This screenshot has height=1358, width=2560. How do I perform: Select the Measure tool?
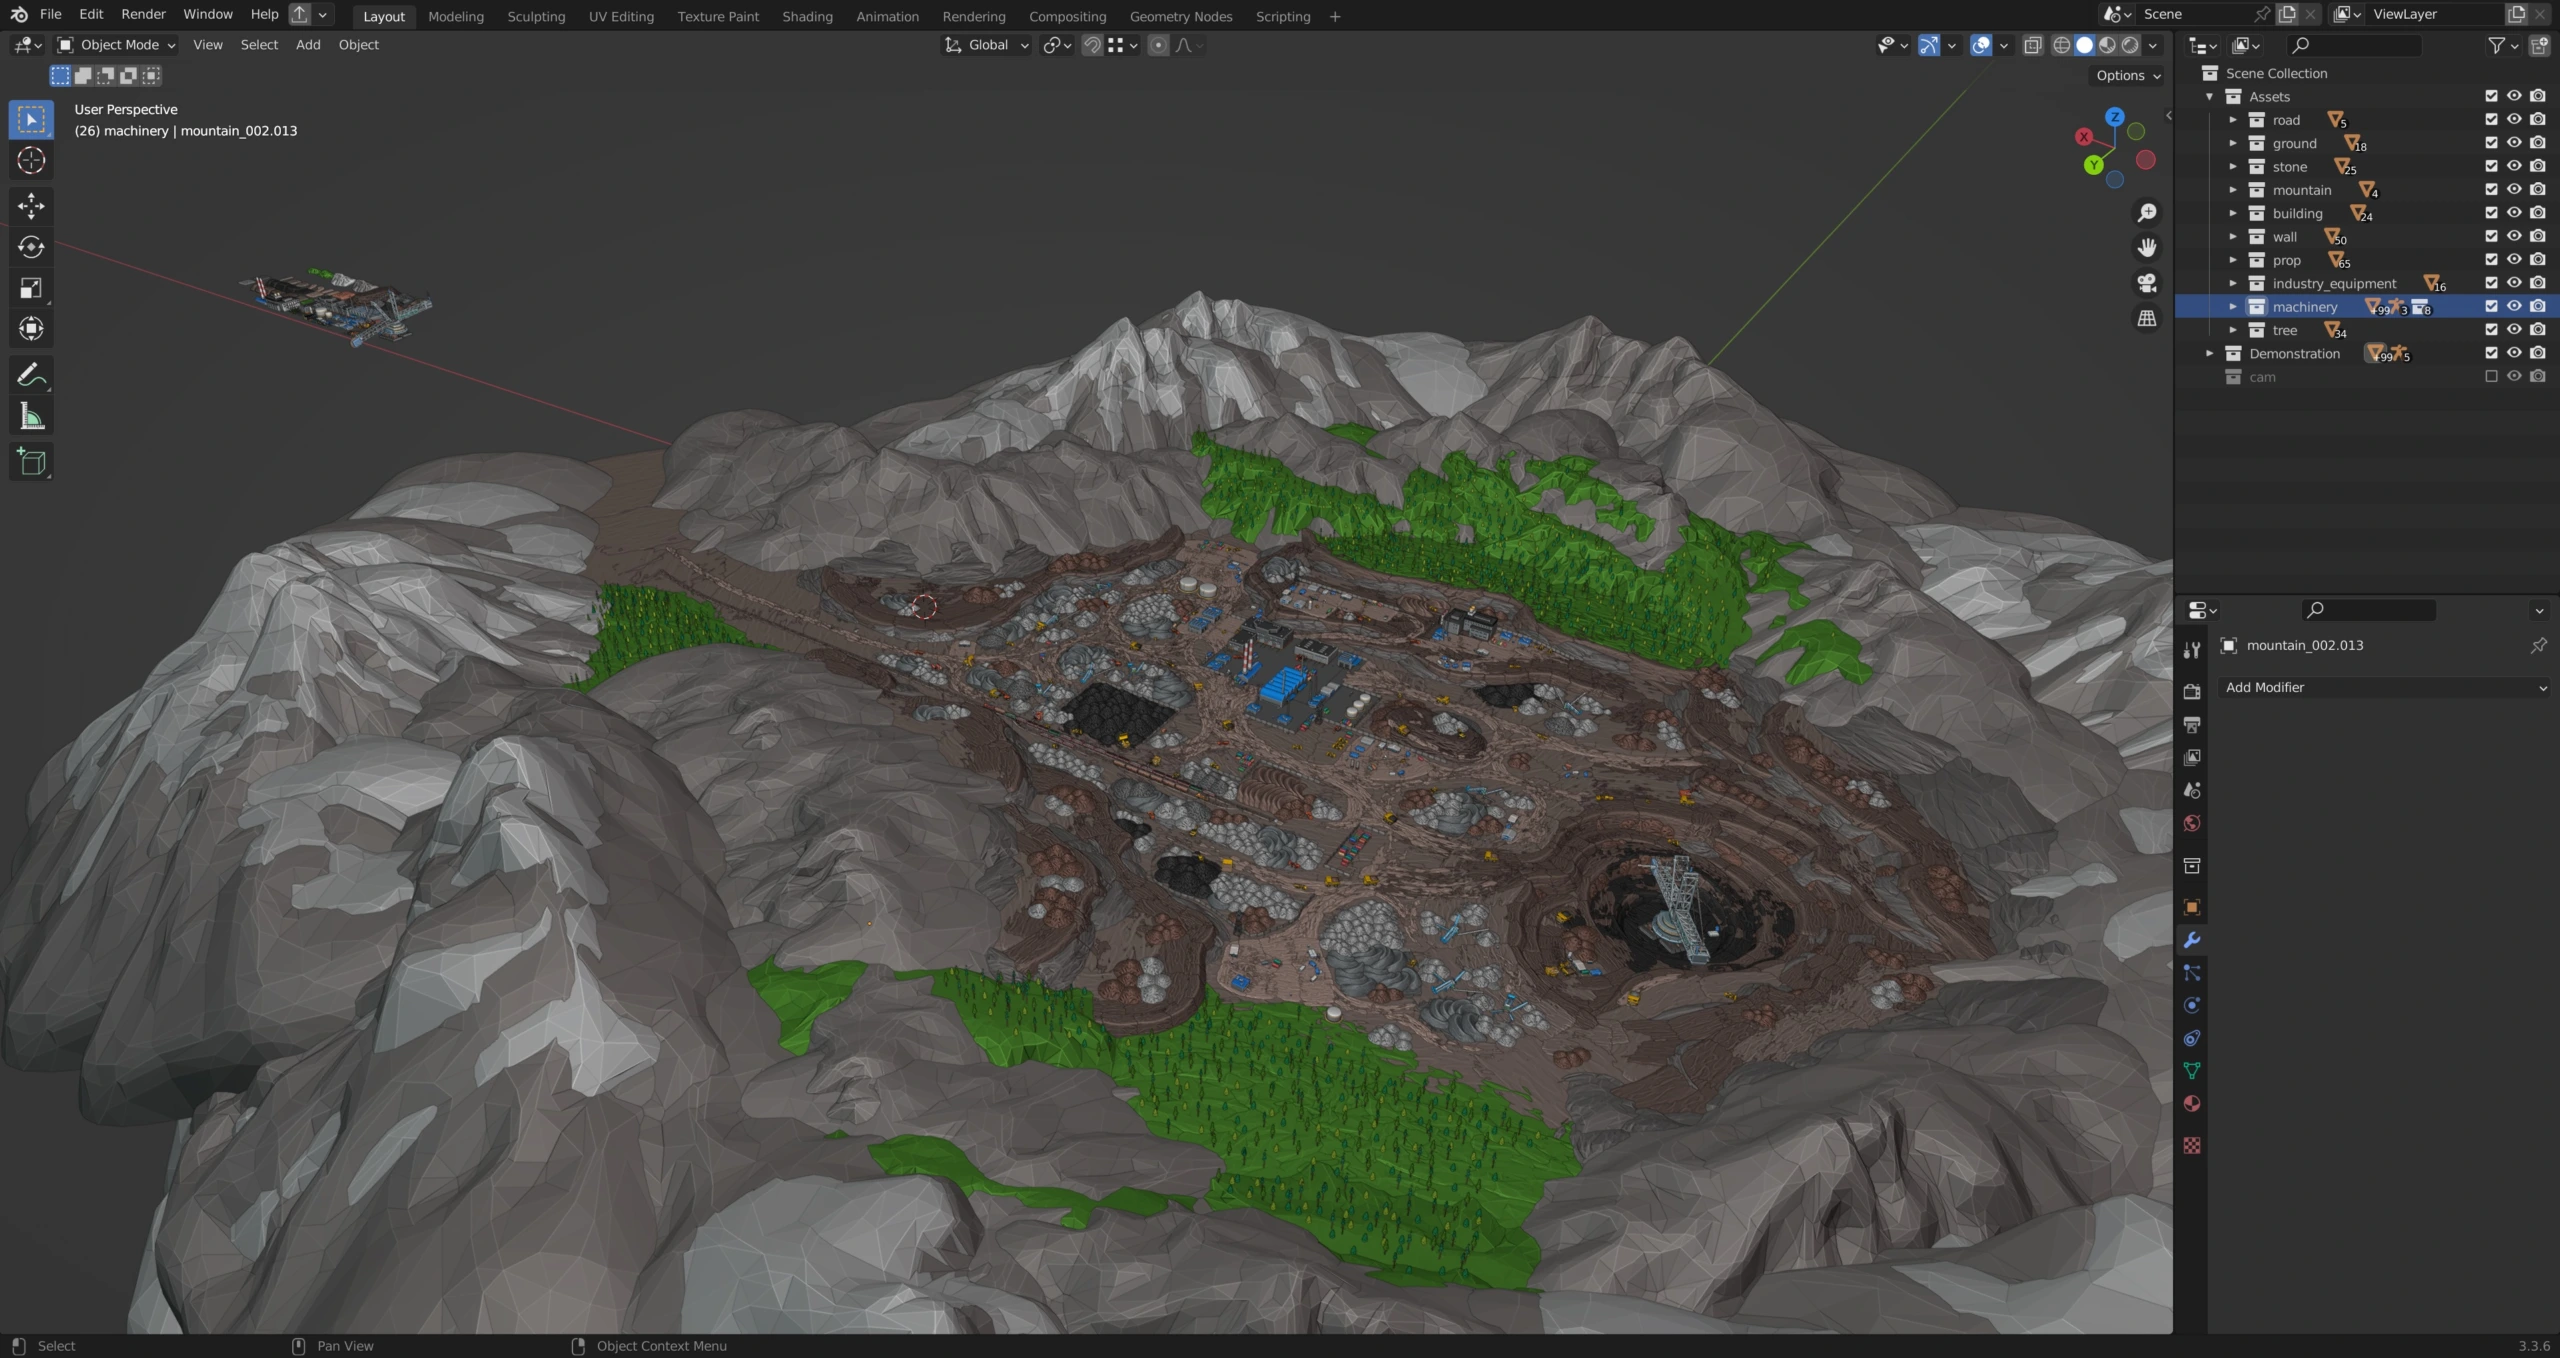[x=31, y=417]
